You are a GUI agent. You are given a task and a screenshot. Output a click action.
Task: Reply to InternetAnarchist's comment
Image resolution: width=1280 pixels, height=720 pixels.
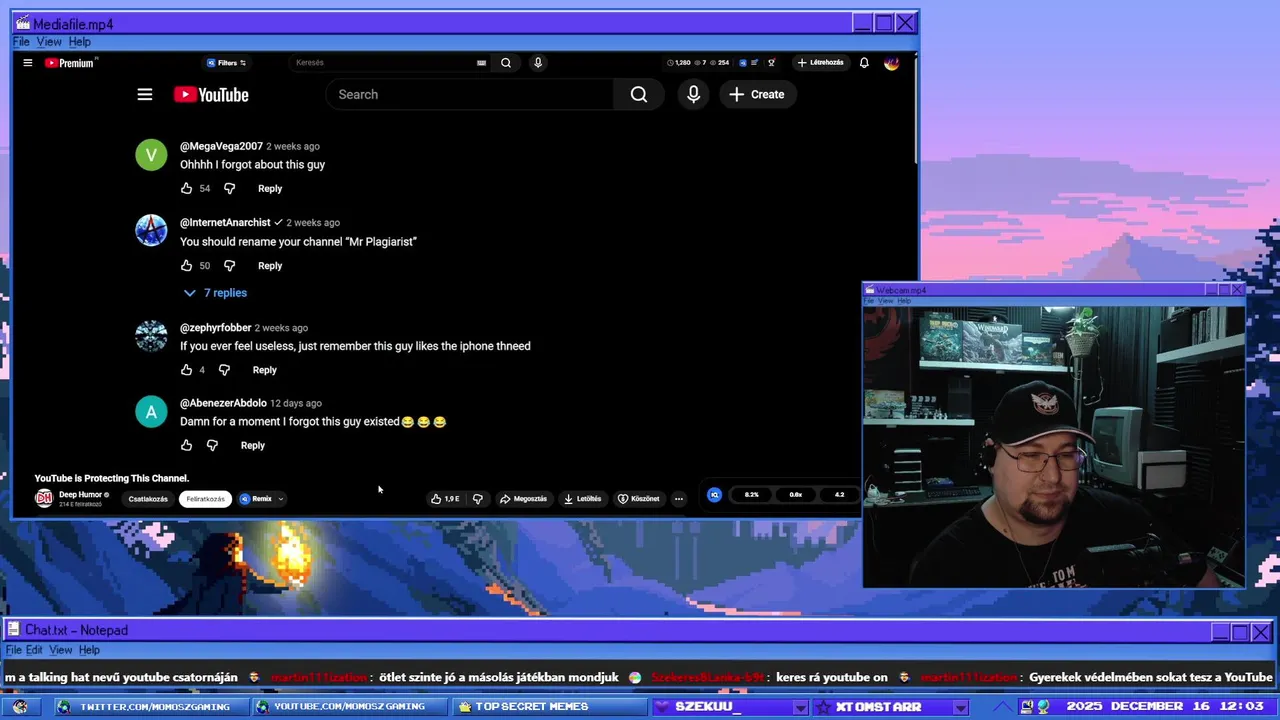pyautogui.click(x=270, y=265)
